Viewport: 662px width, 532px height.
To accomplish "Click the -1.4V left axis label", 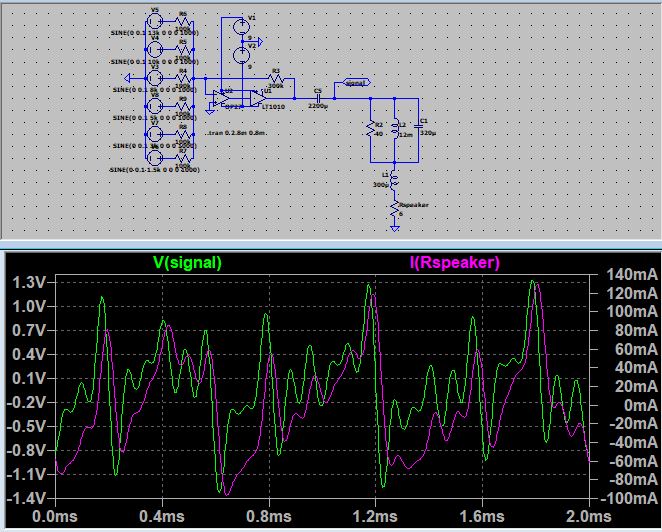I will [25, 498].
